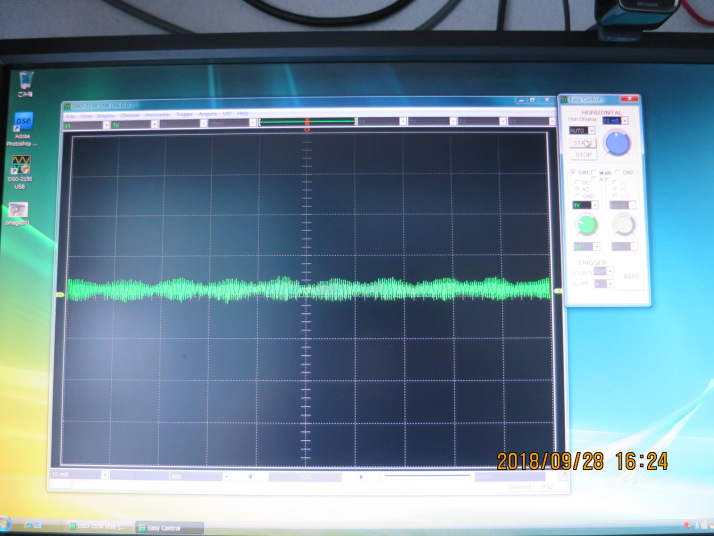Select the CH1 GND coupling radio button
Screen dimensions: 714x536
coord(577,195)
